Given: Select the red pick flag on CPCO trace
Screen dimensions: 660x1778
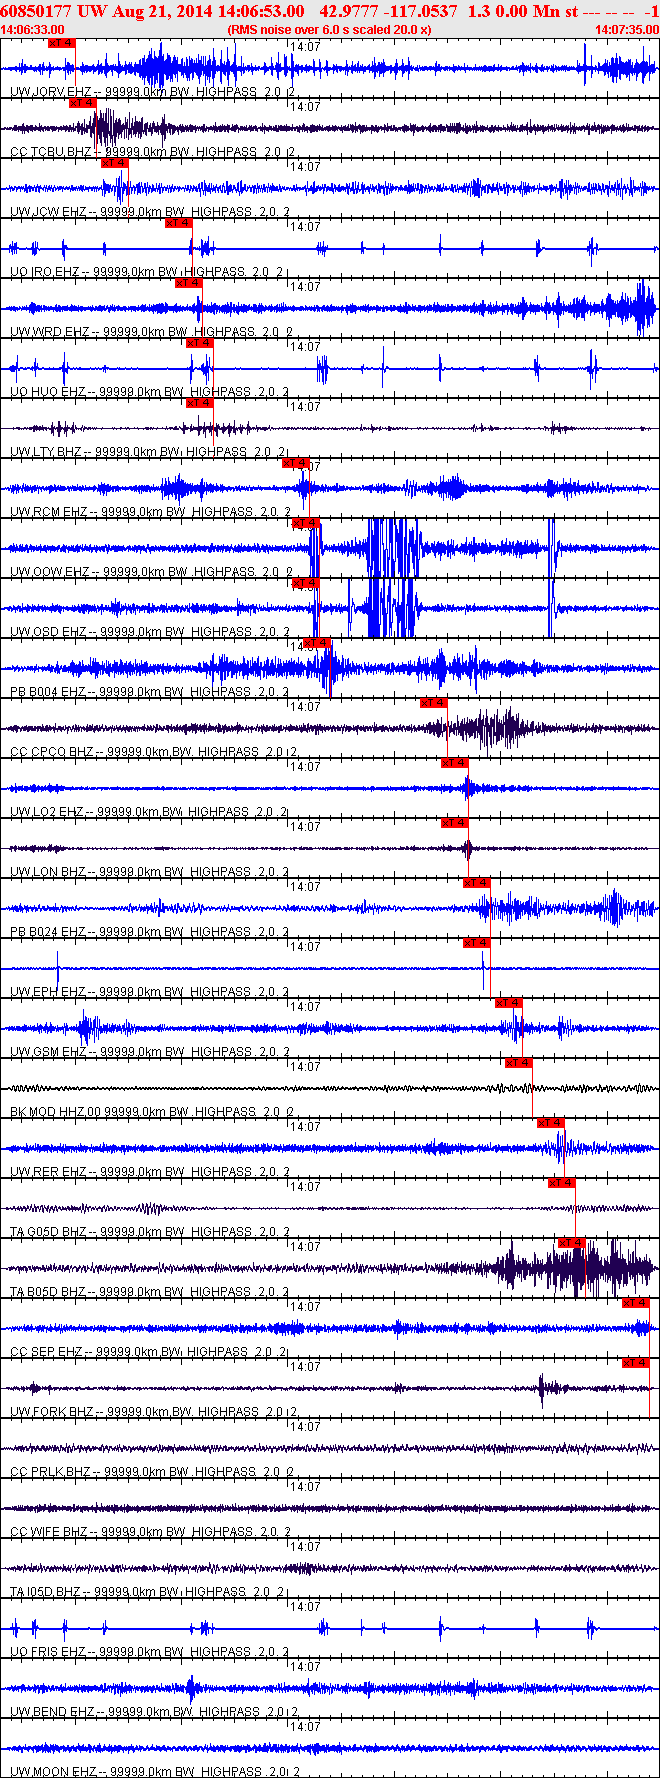Looking at the screenshot, I should tap(434, 703).
